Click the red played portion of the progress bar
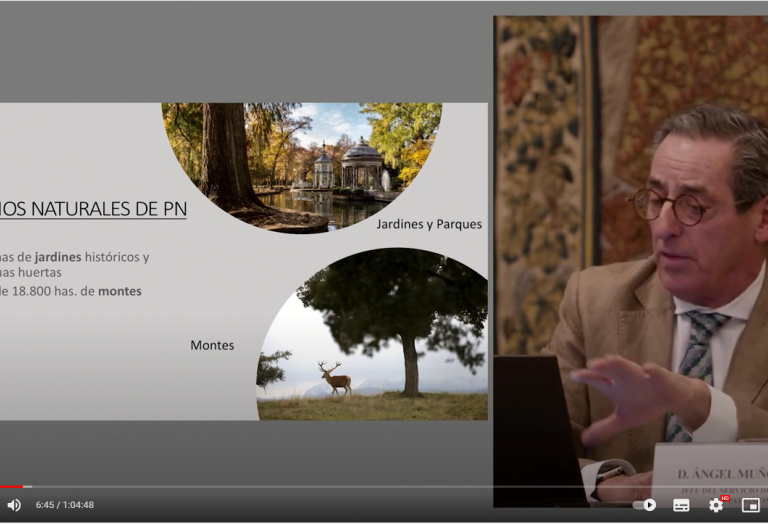 click(x=10, y=487)
